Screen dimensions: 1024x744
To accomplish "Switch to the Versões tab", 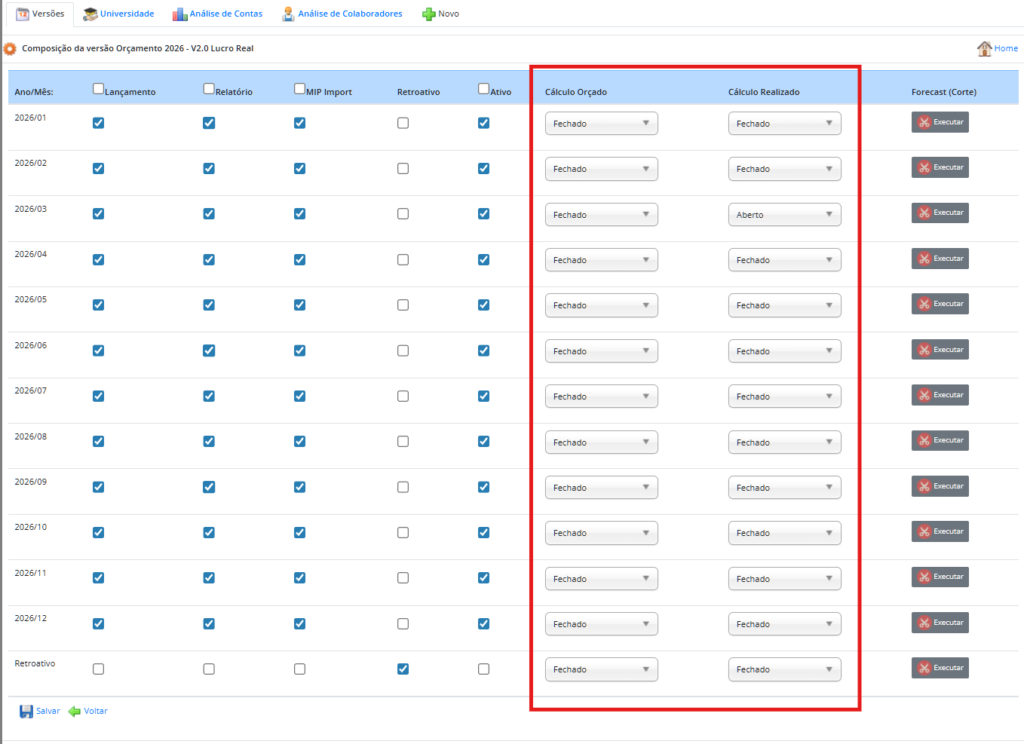I will point(39,14).
